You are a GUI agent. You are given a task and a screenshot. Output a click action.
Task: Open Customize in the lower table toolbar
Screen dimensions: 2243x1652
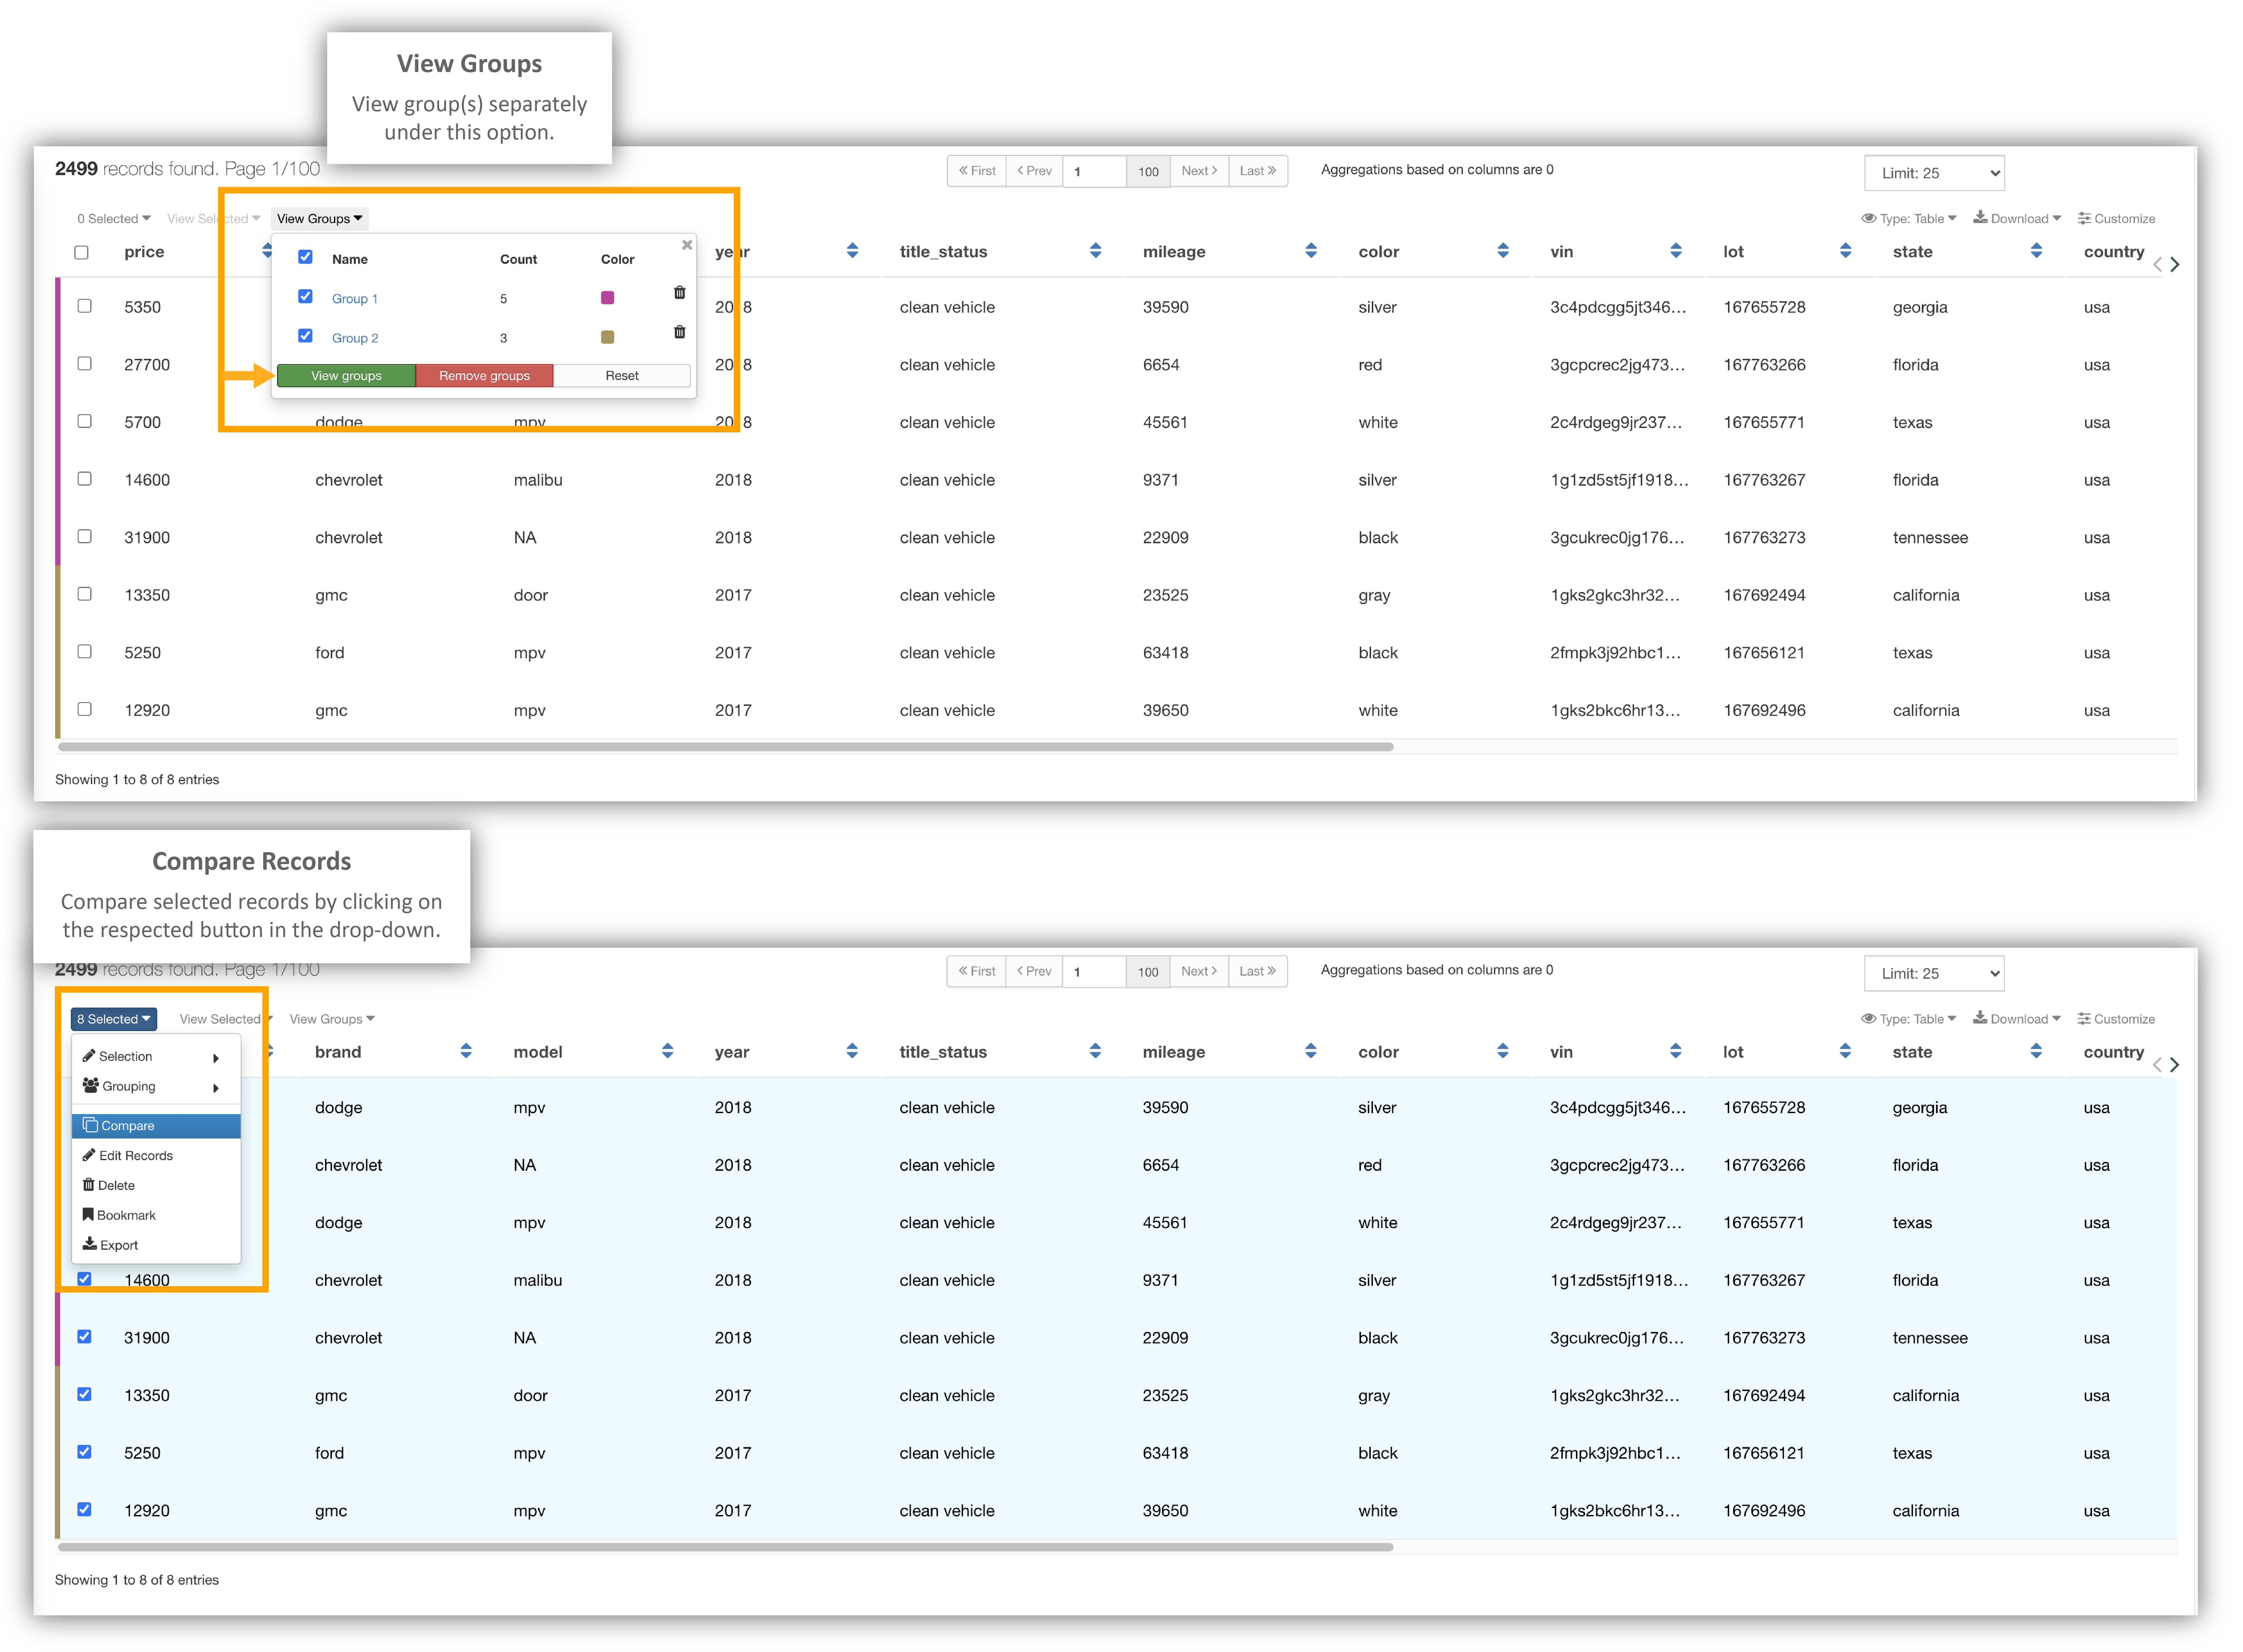[x=2116, y=1019]
